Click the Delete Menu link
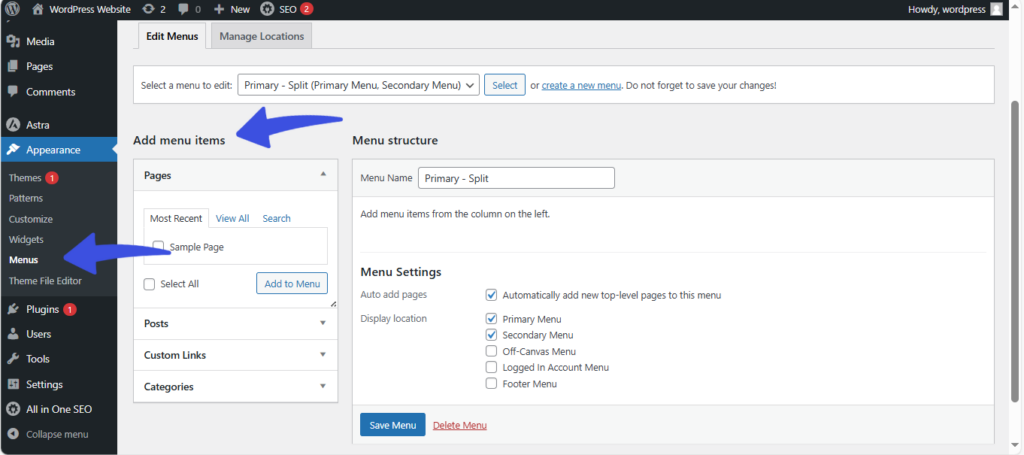This screenshot has width=1024, height=455. point(460,426)
